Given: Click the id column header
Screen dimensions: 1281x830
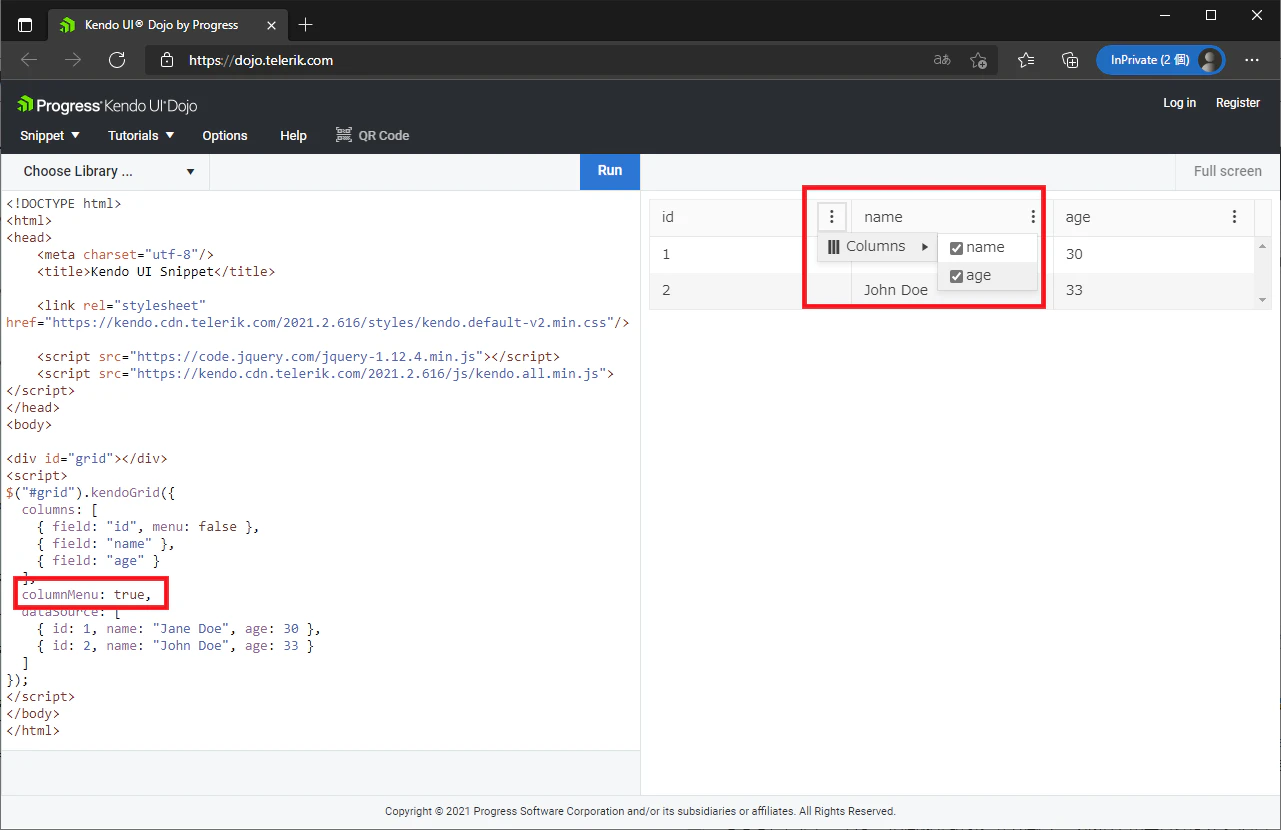Looking at the screenshot, I should pyautogui.click(x=733, y=217).
